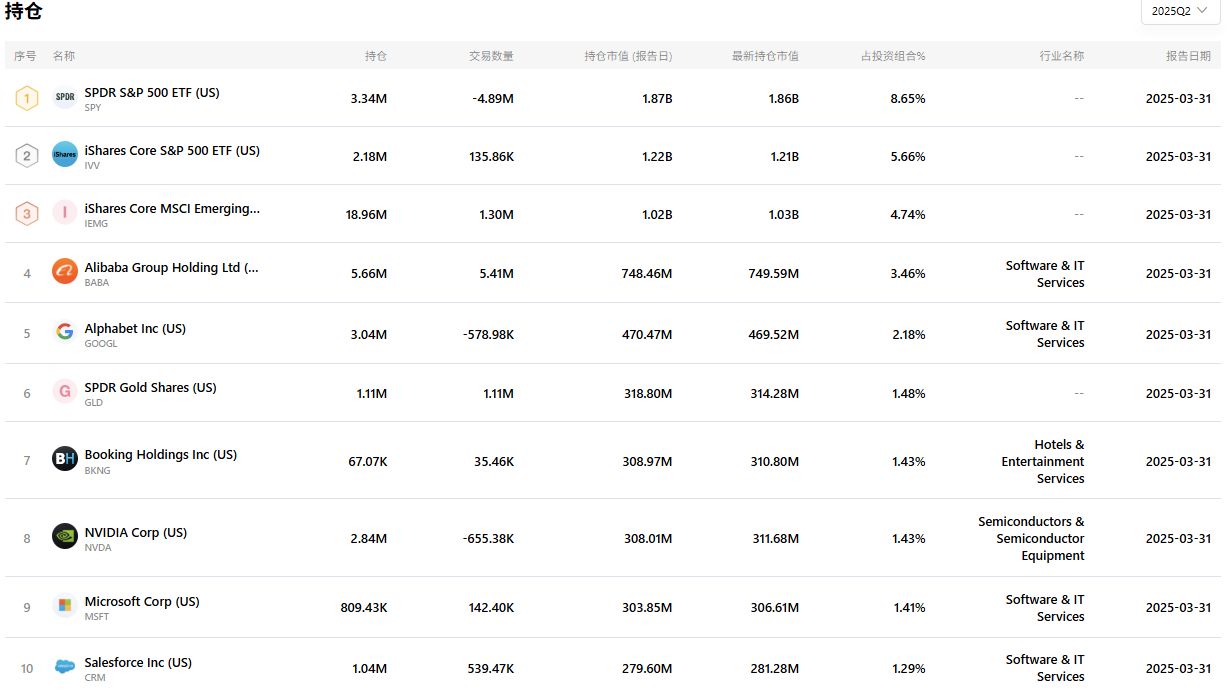Screen dimensions: 1230x692
Task: Click the 持仓 section title
Action: 24,12
